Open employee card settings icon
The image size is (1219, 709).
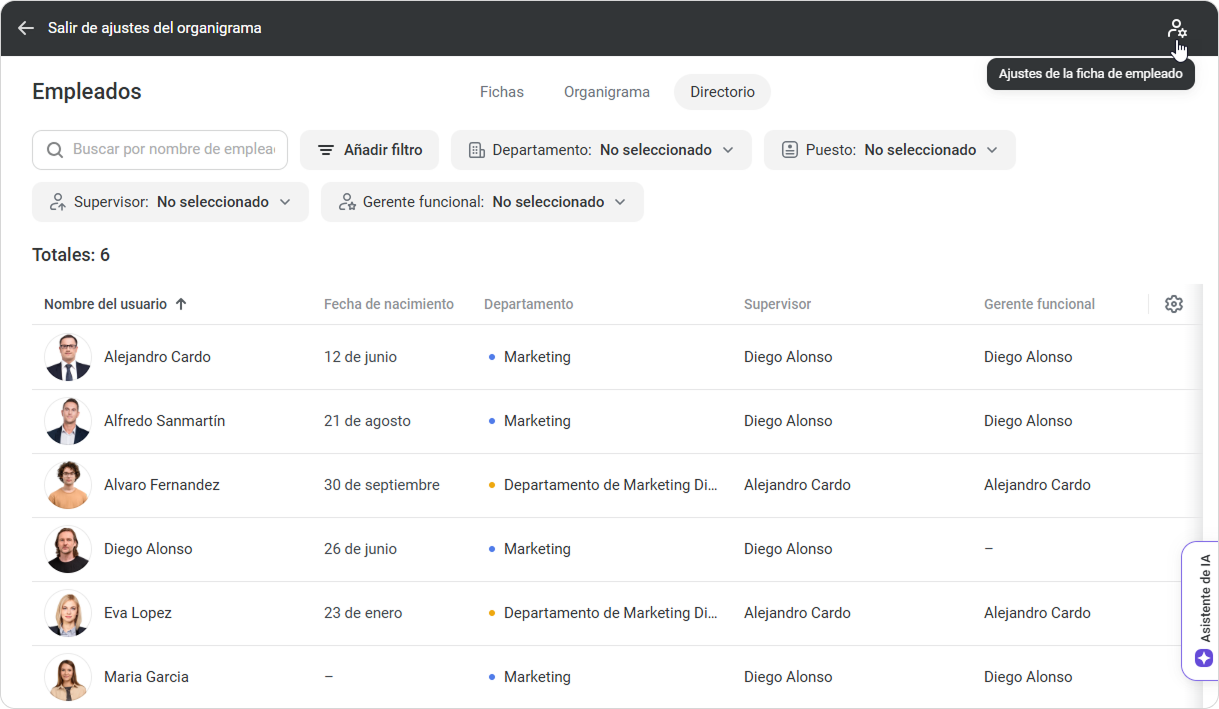point(1176,29)
